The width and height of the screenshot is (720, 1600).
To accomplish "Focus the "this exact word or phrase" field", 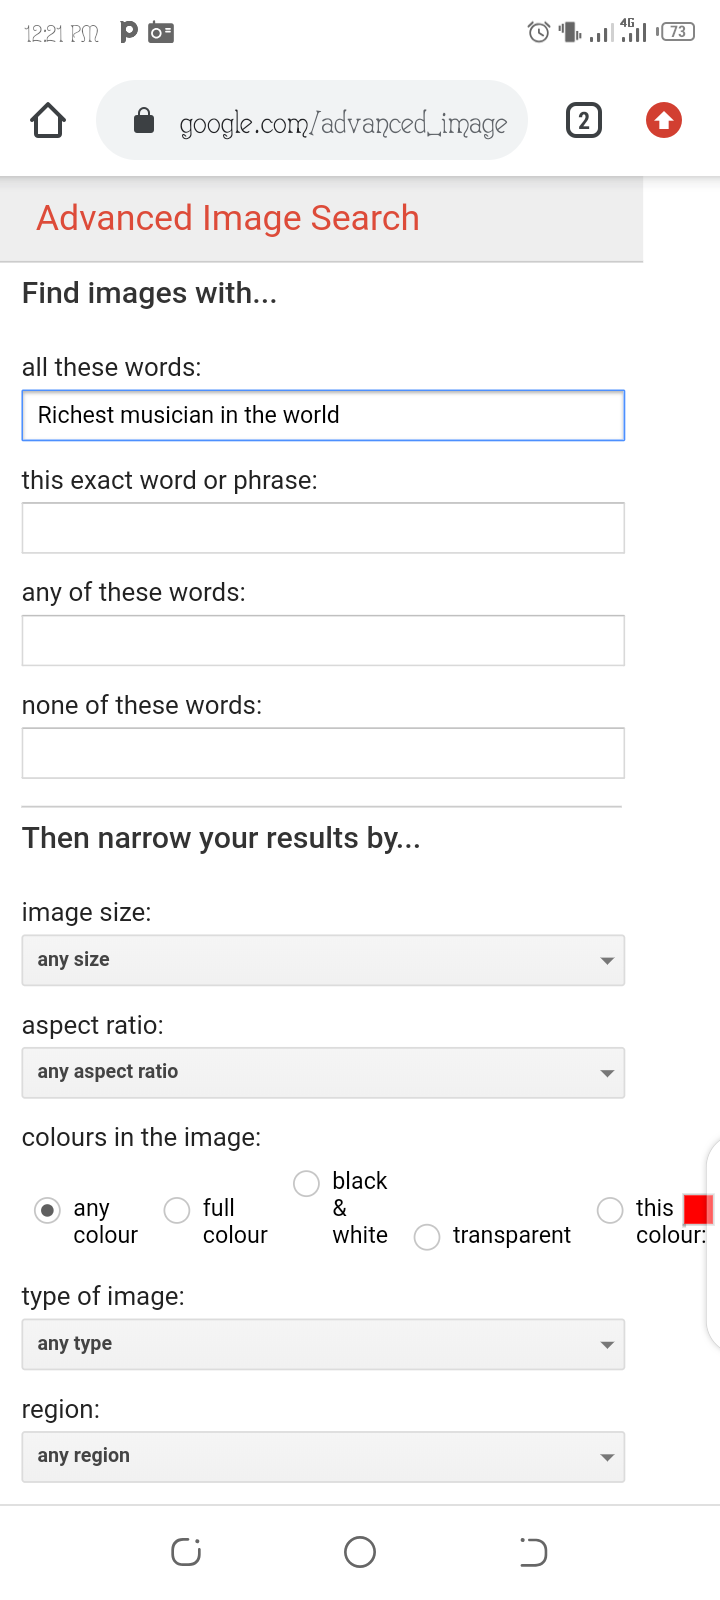I will click(x=323, y=528).
